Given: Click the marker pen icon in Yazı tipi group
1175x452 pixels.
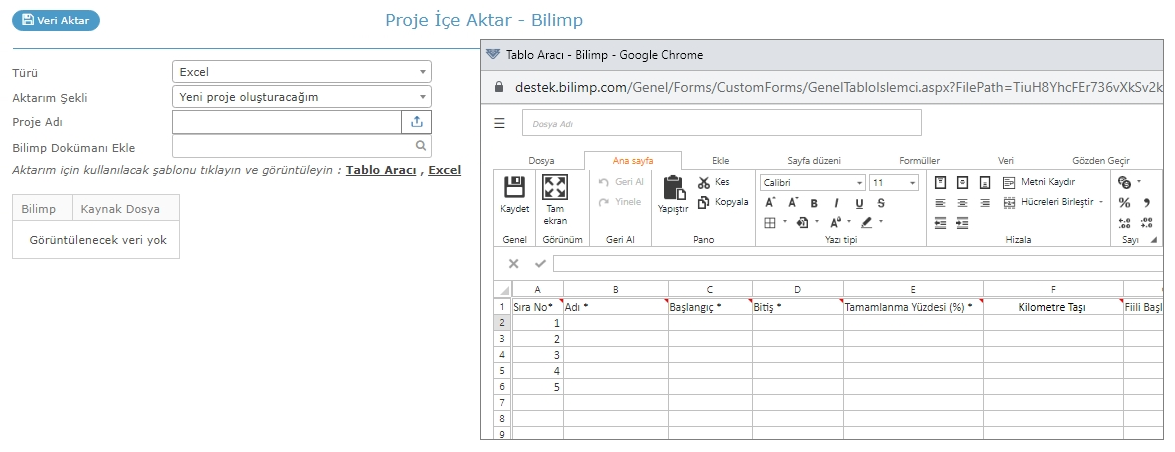Looking at the screenshot, I should pyautogui.click(x=867, y=223).
